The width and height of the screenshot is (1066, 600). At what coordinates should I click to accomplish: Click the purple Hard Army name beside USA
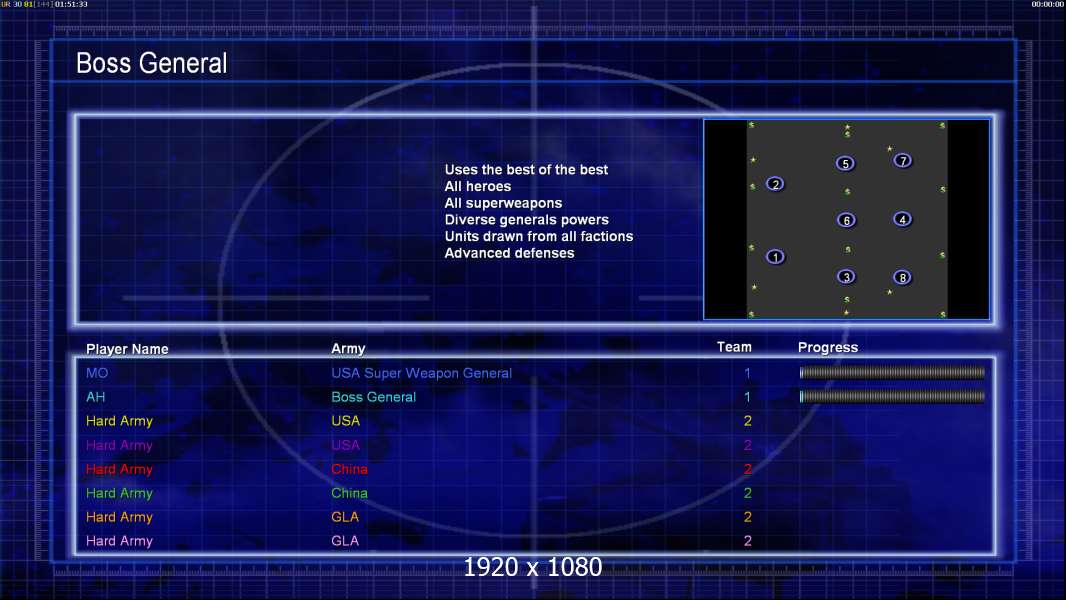tap(119, 446)
